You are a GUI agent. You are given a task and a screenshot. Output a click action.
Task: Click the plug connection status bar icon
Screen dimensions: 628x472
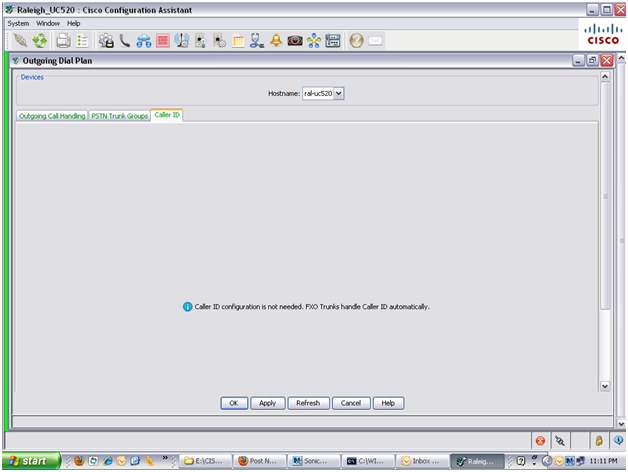point(560,441)
